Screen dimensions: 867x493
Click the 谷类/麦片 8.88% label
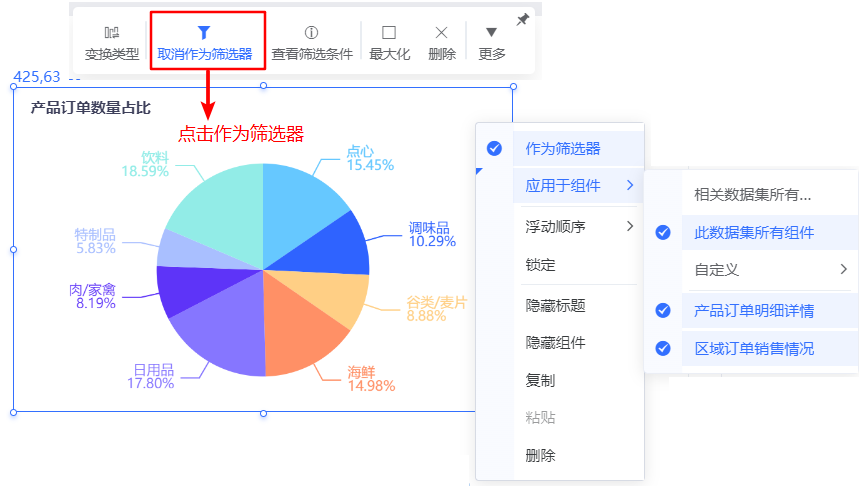point(437,309)
